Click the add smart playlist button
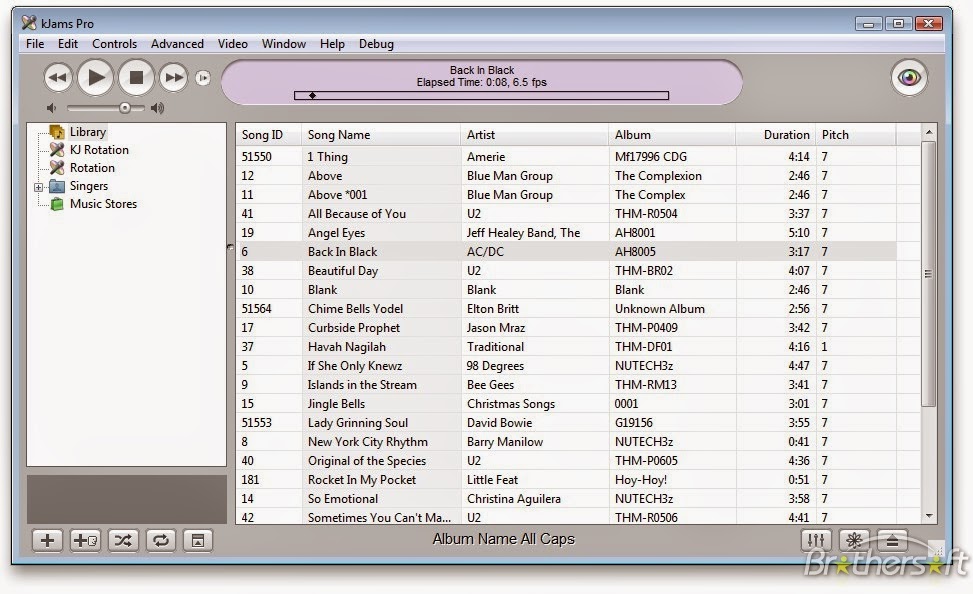The image size is (973, 594). coord(85,540)
